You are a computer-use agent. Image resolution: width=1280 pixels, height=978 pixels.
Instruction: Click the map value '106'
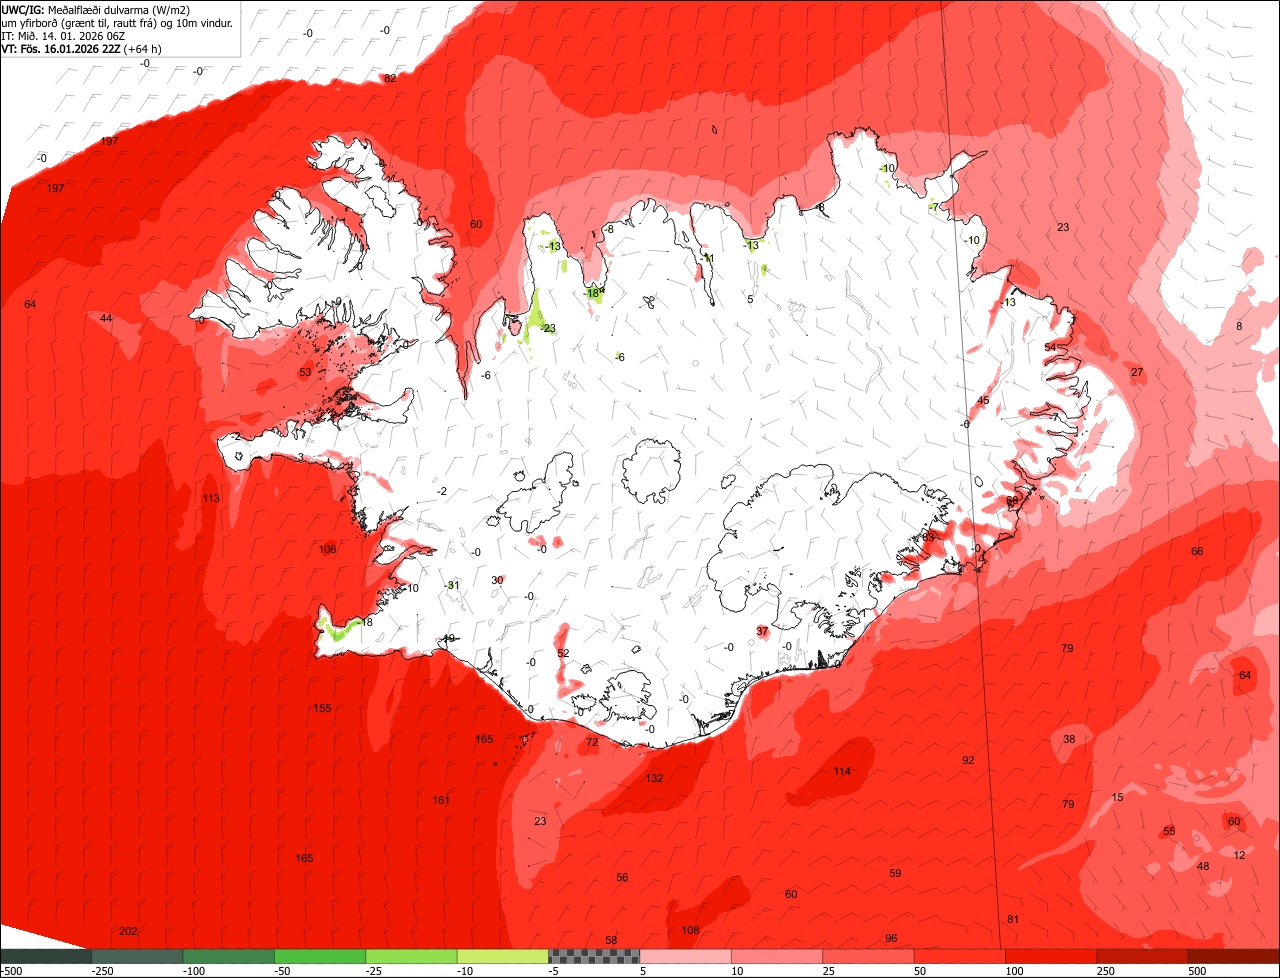tap(327, 549)
